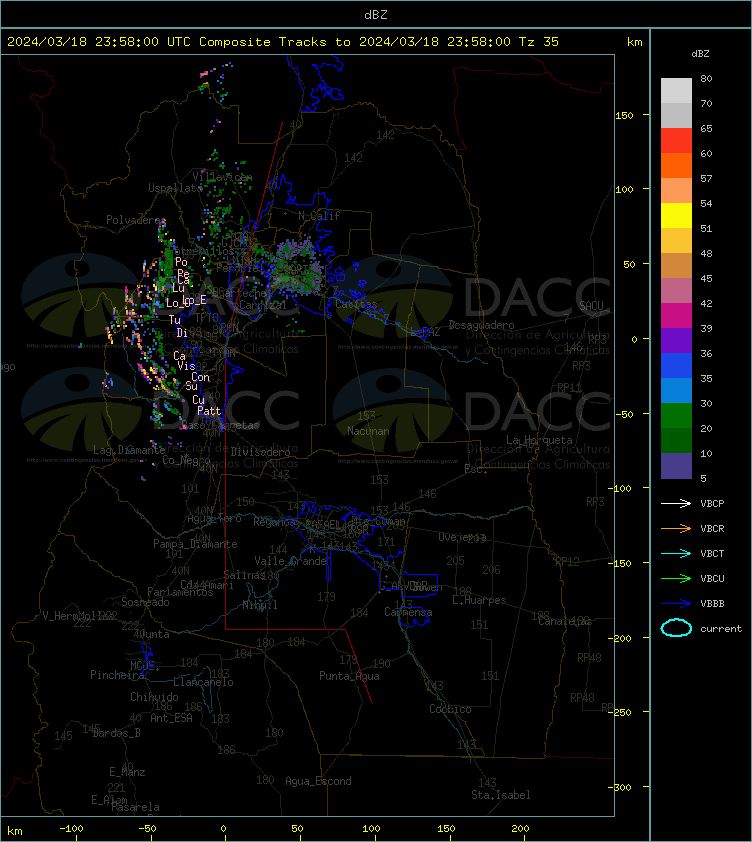The height and width of the screenshot is (842, 752).
Task: Click the 'VBCP' legend label
Action: pyautogui.click(x=712, y=503)
